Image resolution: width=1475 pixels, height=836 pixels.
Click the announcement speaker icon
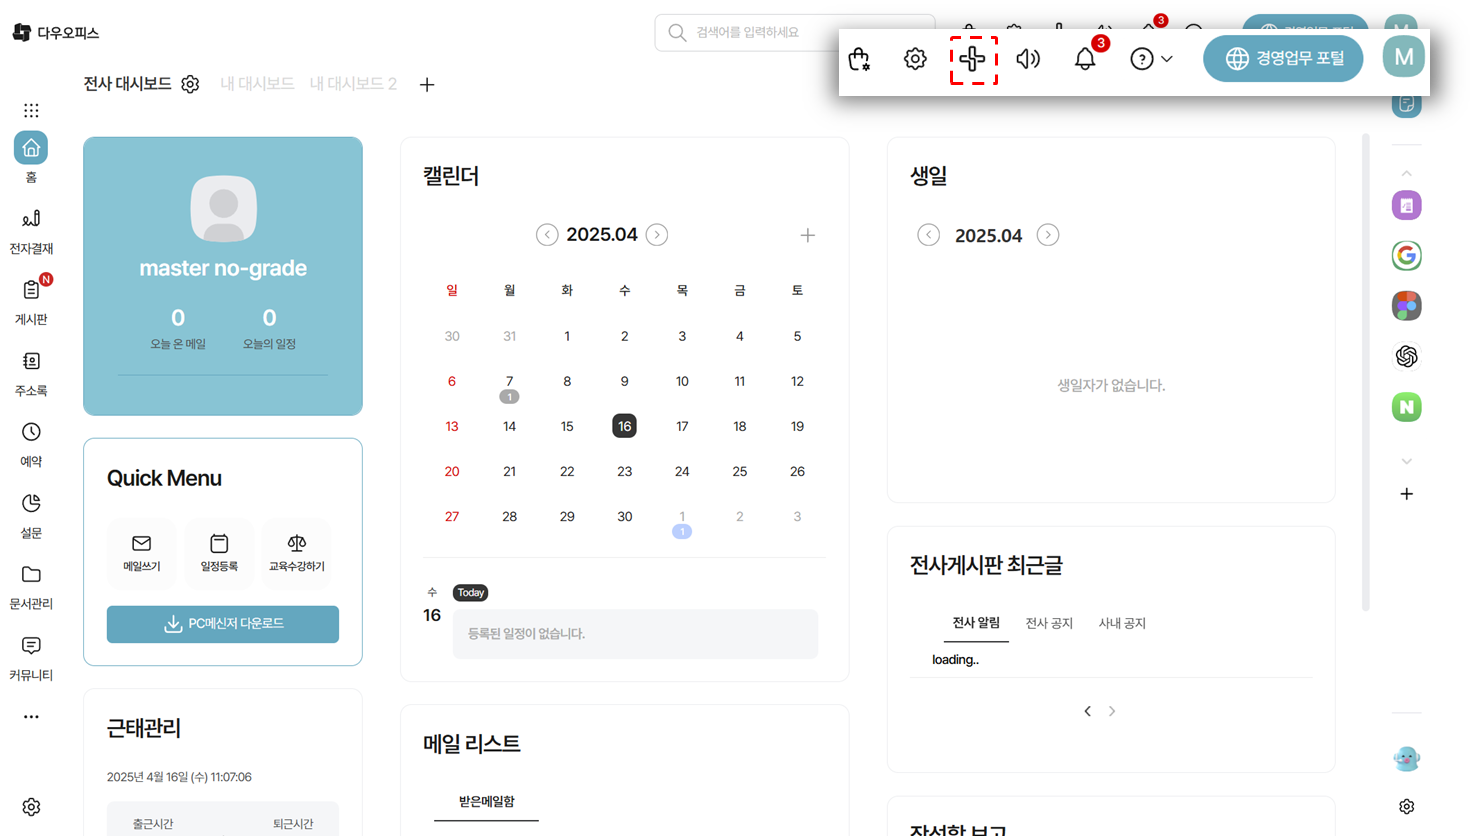pos(1027,58)
